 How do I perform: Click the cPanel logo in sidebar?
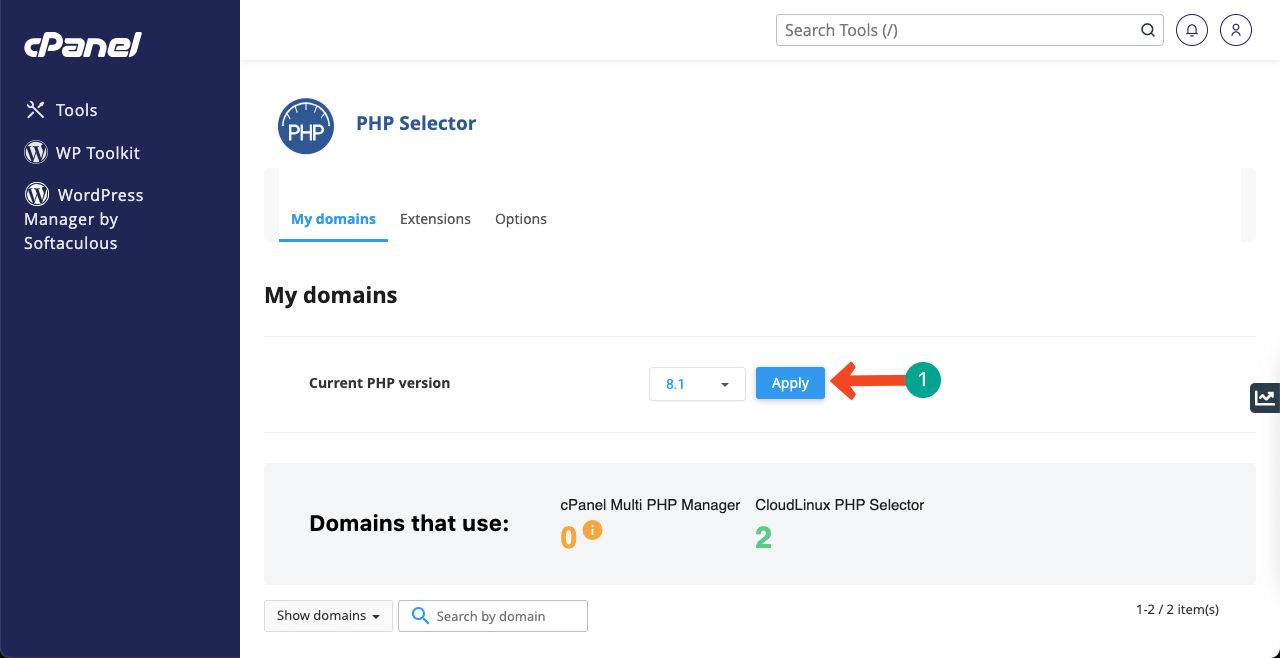point(83,45)
